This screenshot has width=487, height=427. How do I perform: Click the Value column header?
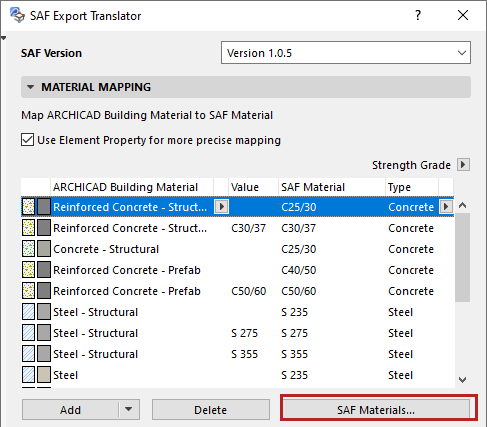pyautogui.click(x=253, y=187)
